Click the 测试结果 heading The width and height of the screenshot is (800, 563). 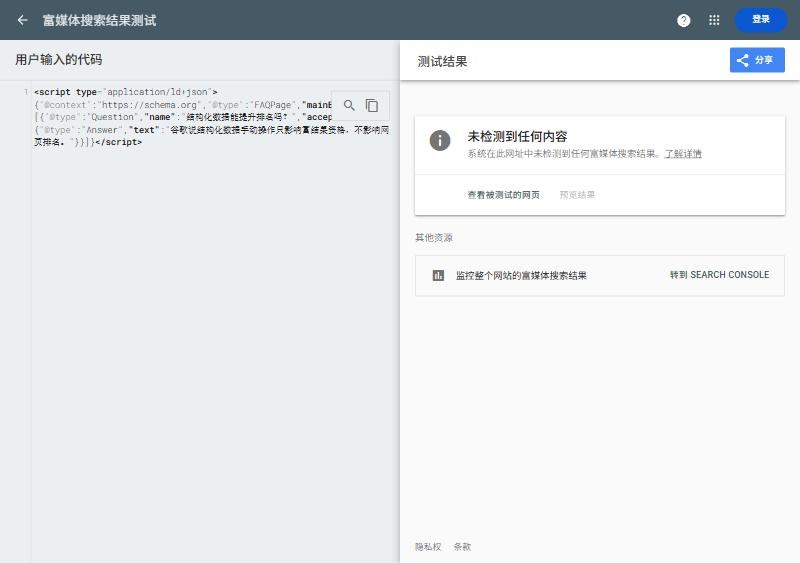pos(442,62)
